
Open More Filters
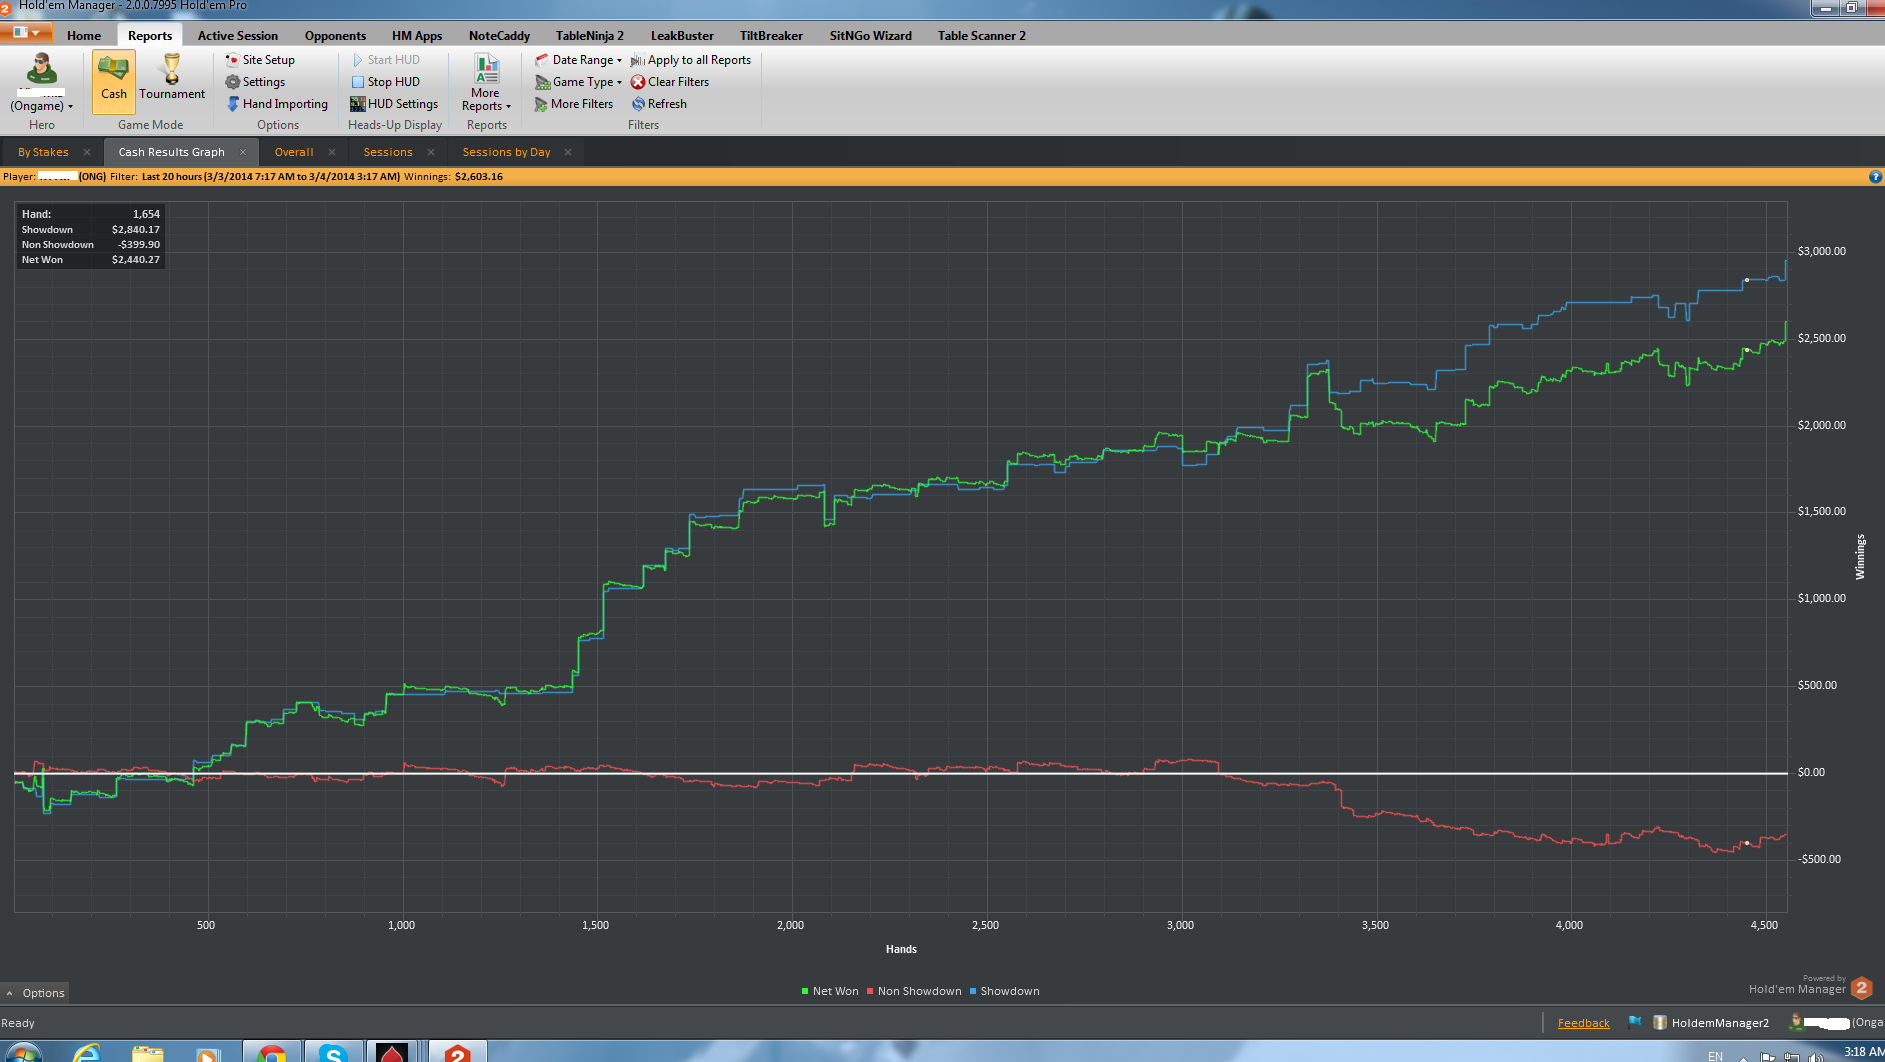[574, 104]
